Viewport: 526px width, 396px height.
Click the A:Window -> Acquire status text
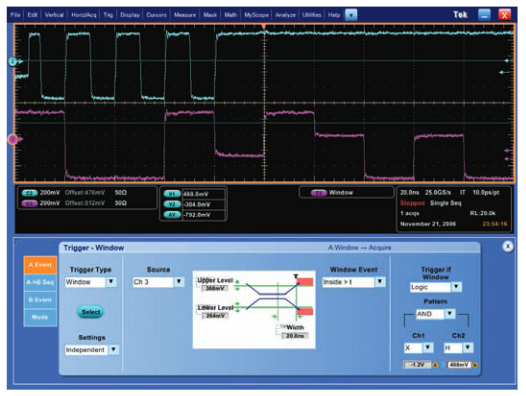(x=360, y=248)
